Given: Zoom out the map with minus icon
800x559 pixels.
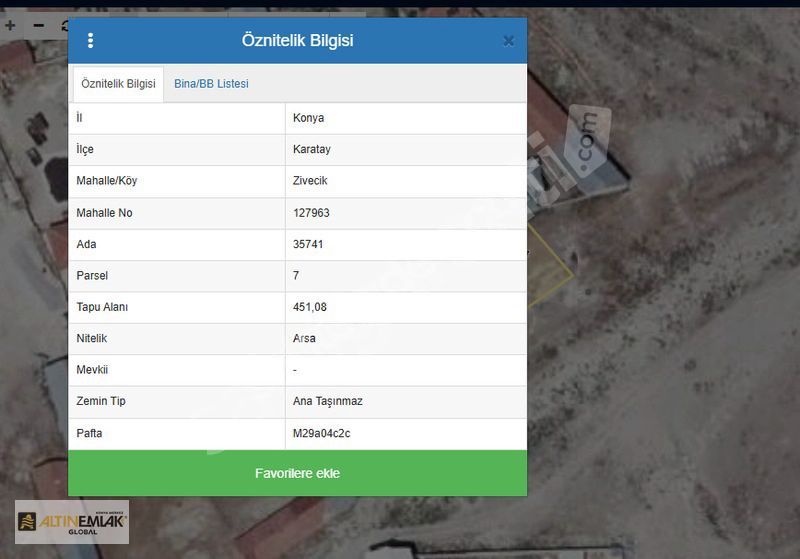Looking at the screenshot, I should (39, 25).
